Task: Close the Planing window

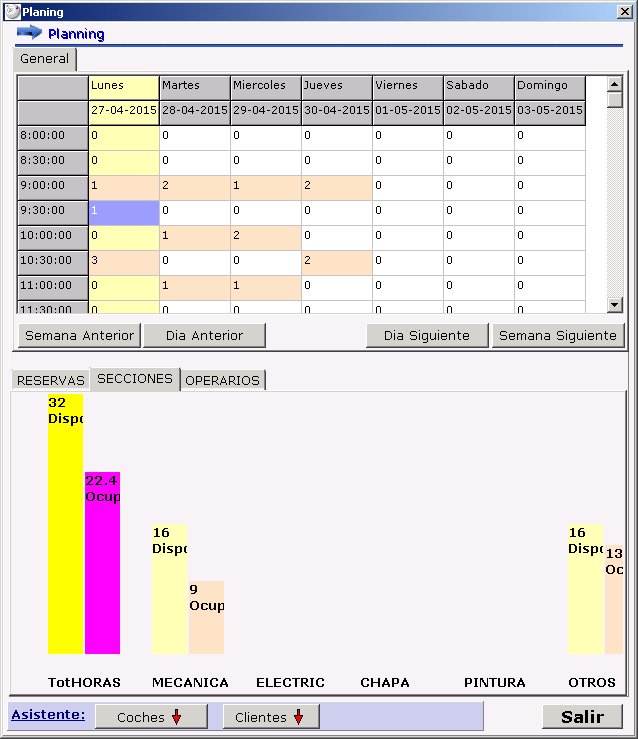Action: coord(625,12)
